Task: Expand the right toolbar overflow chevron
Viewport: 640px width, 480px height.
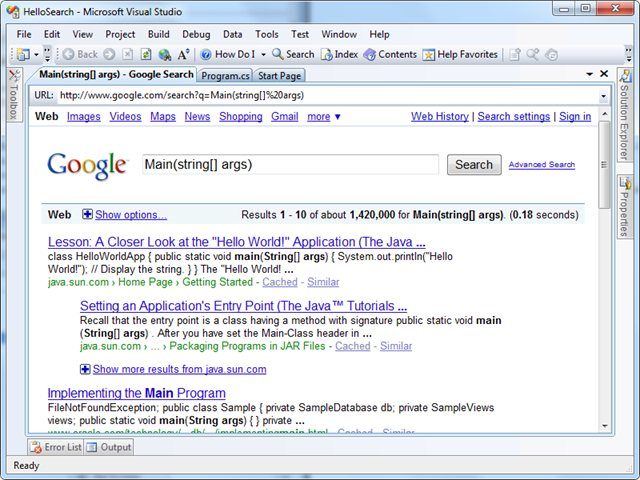Action: 629,54
